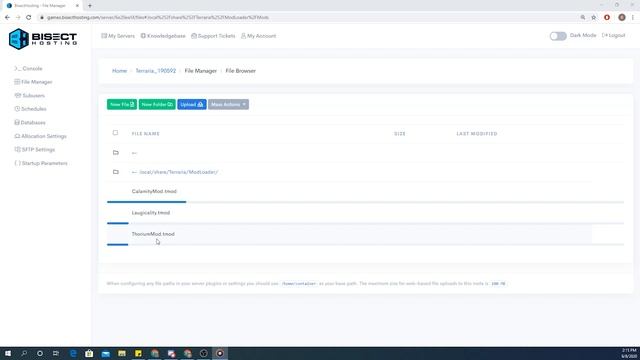Tick the select-all files checkbox
Viewport: 640px width, 360px height.
click(115, 133)
